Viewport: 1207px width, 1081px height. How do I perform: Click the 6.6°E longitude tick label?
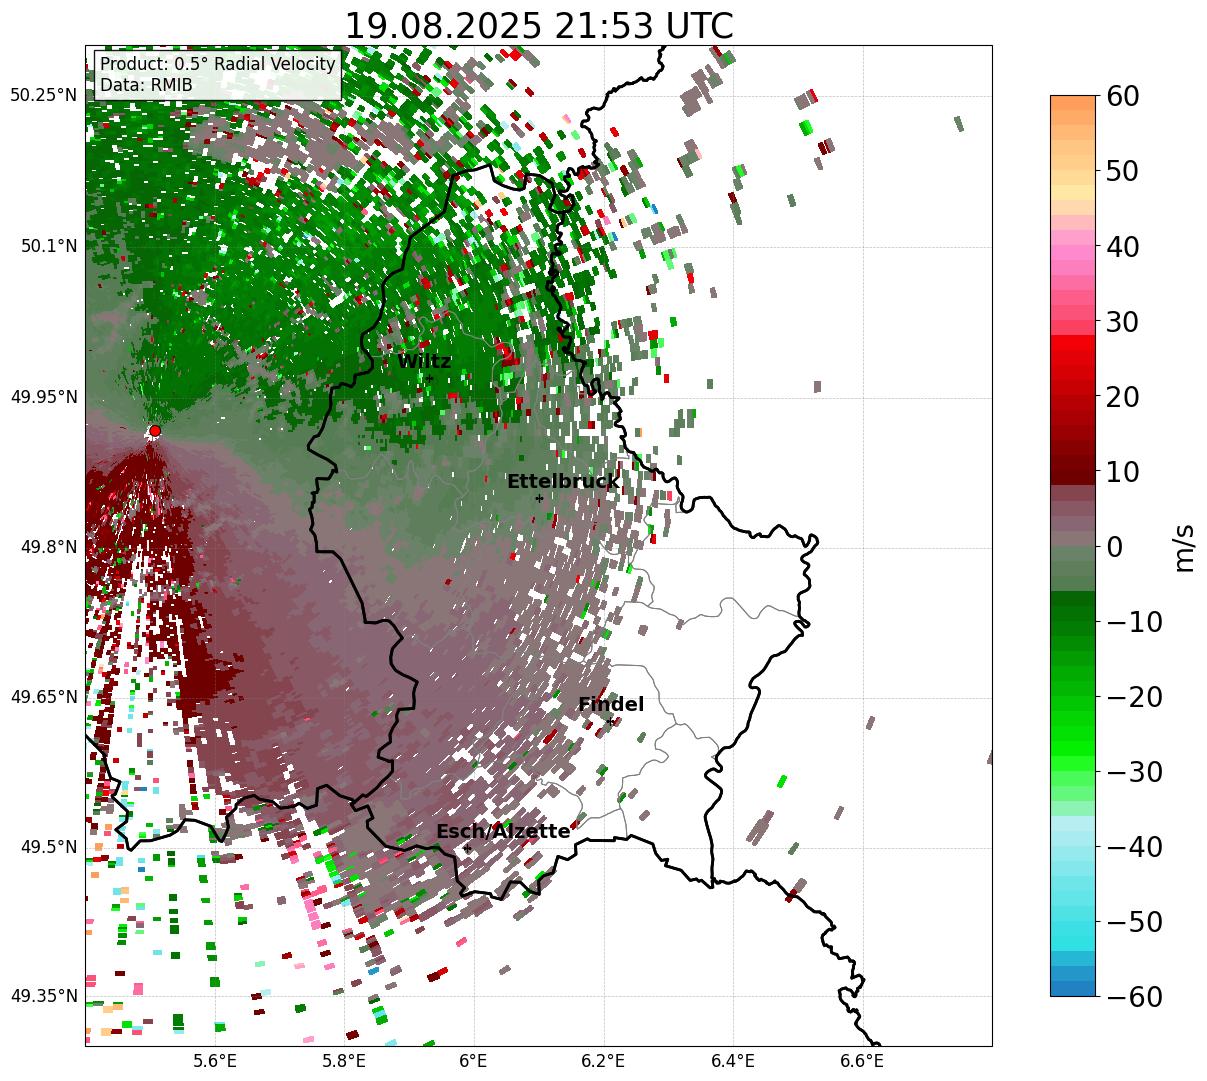point(862,1061)
